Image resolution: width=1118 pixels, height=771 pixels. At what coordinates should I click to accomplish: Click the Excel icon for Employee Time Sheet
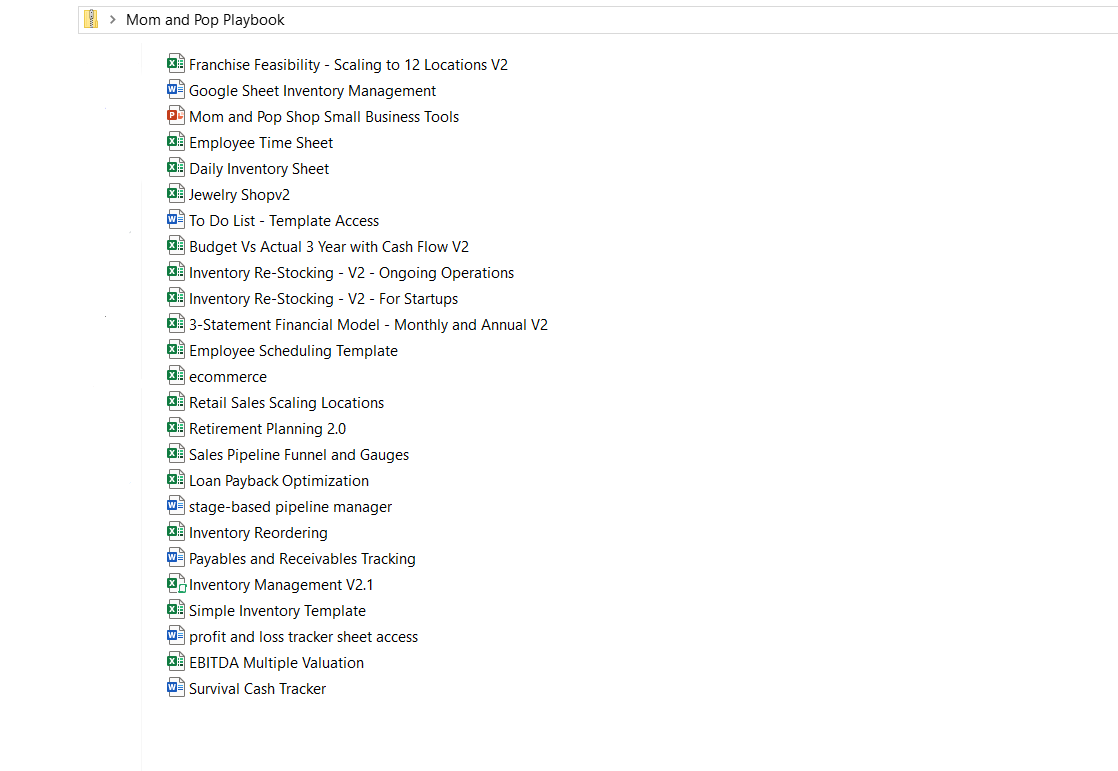[175, 142]
